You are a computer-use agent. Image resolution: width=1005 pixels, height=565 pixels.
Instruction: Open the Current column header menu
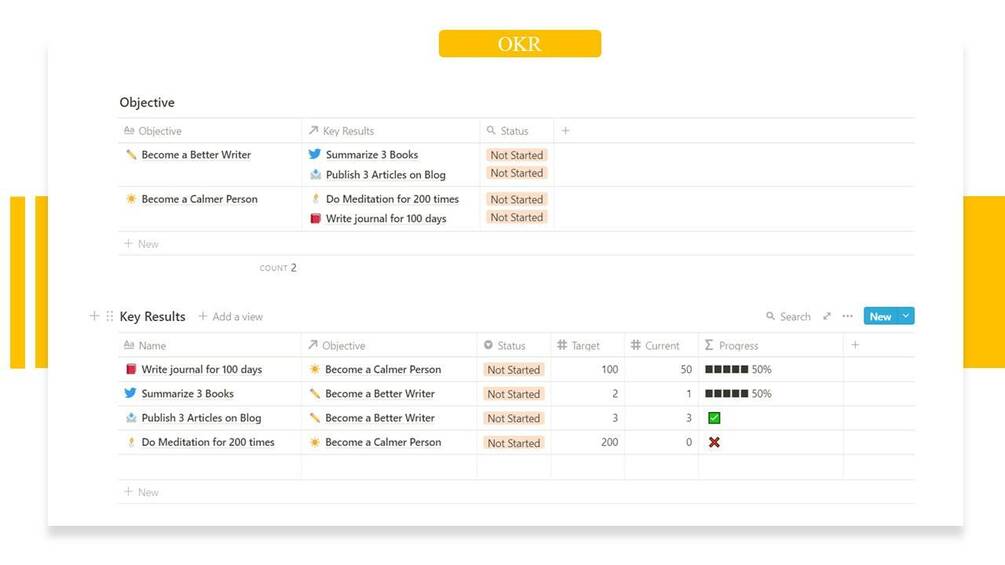661,345
